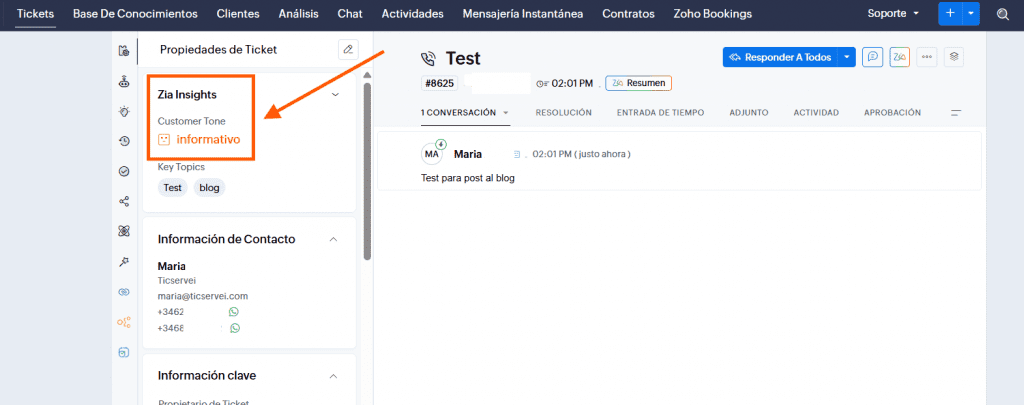The width and height of the screenshot is (1024, 405).
Task: Click the share icon in left sidebar
Action: [124, 201]
